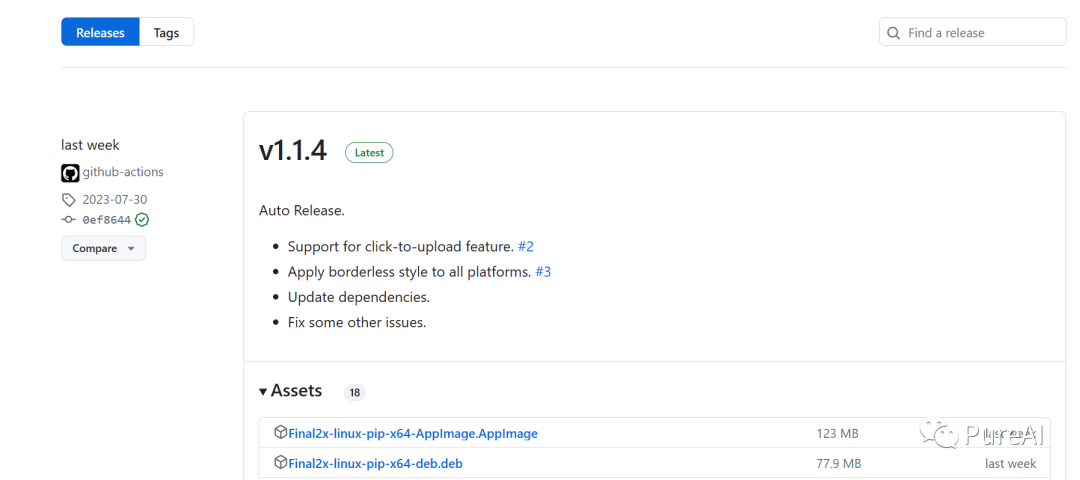
Task: Download Final2x-linux-pip-x64-deb.deb
Action: click(375, 464)
